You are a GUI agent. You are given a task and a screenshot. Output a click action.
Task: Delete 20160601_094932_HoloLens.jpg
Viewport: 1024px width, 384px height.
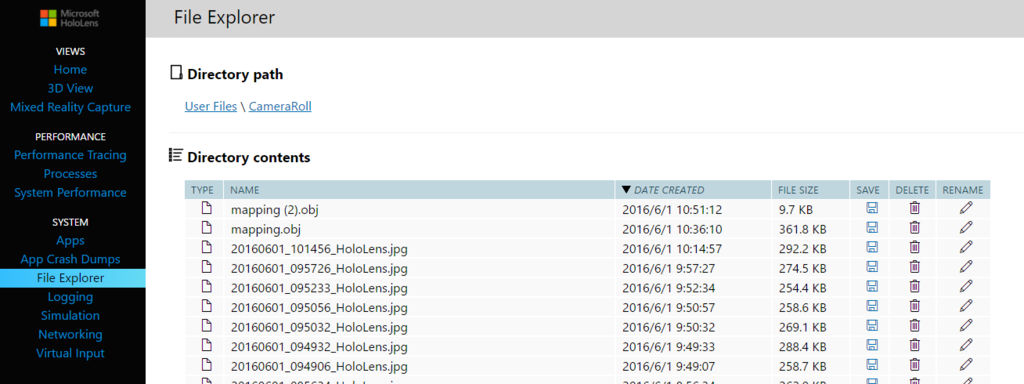click(x=914, y=345)
